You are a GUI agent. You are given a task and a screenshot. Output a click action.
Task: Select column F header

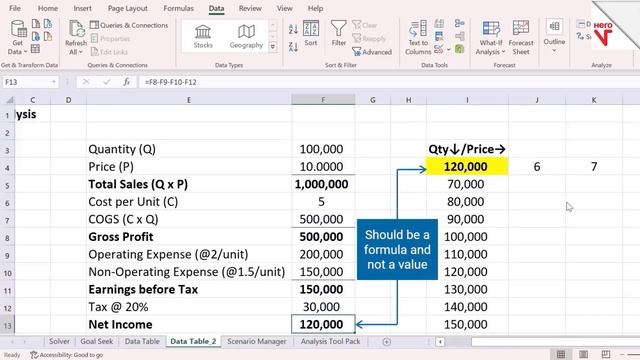click(323, 100)
